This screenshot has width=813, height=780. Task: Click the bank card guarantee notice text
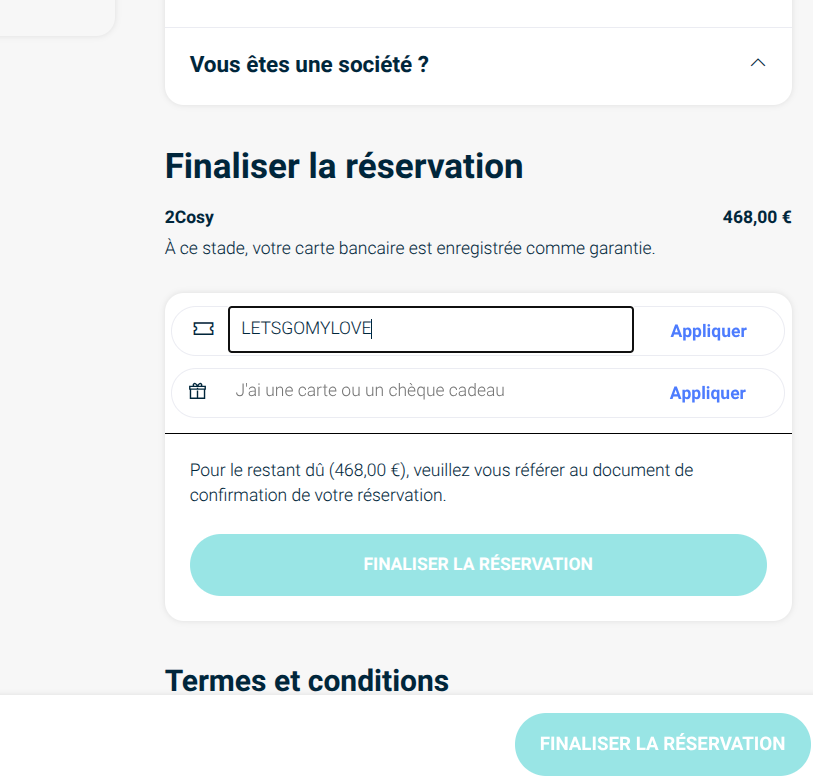pyautogui.click(x=410, y=248)
